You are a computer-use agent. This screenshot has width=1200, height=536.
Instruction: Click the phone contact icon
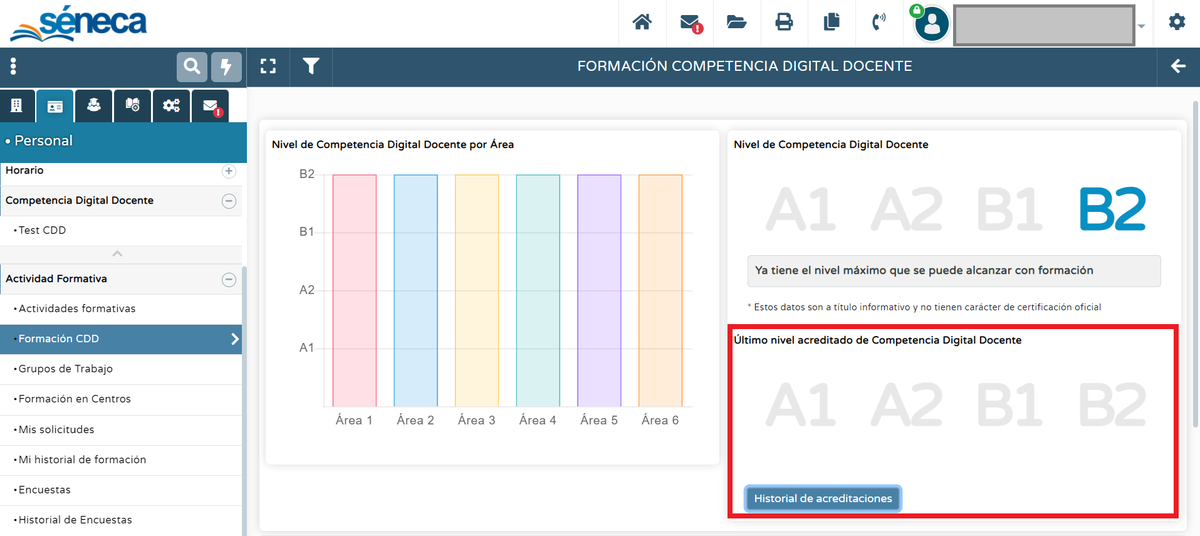pos(879,22)
